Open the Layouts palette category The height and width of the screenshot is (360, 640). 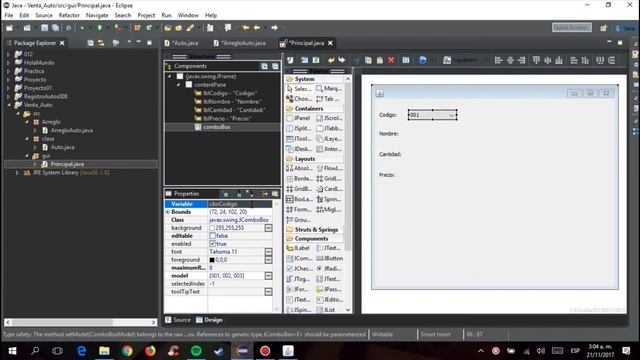305,159
